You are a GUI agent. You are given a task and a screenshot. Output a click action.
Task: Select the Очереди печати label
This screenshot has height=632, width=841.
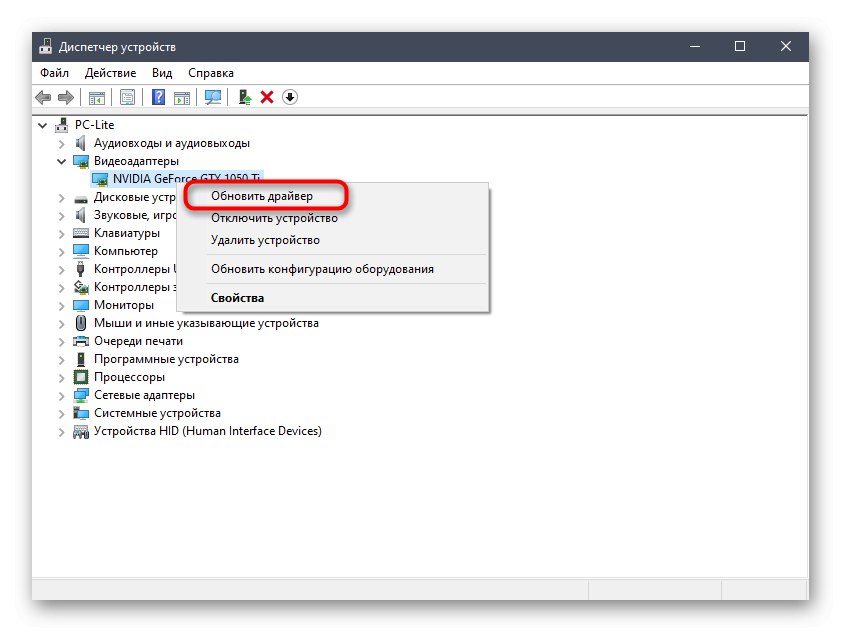[138, 341]
